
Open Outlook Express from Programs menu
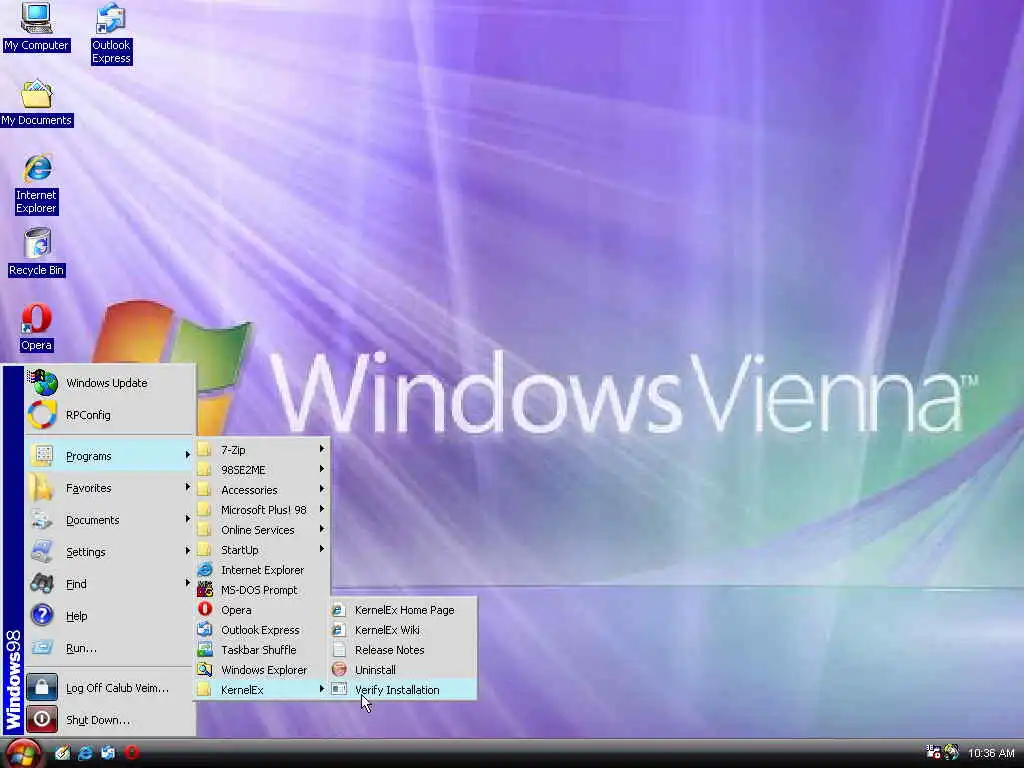[x=262, y=630]
